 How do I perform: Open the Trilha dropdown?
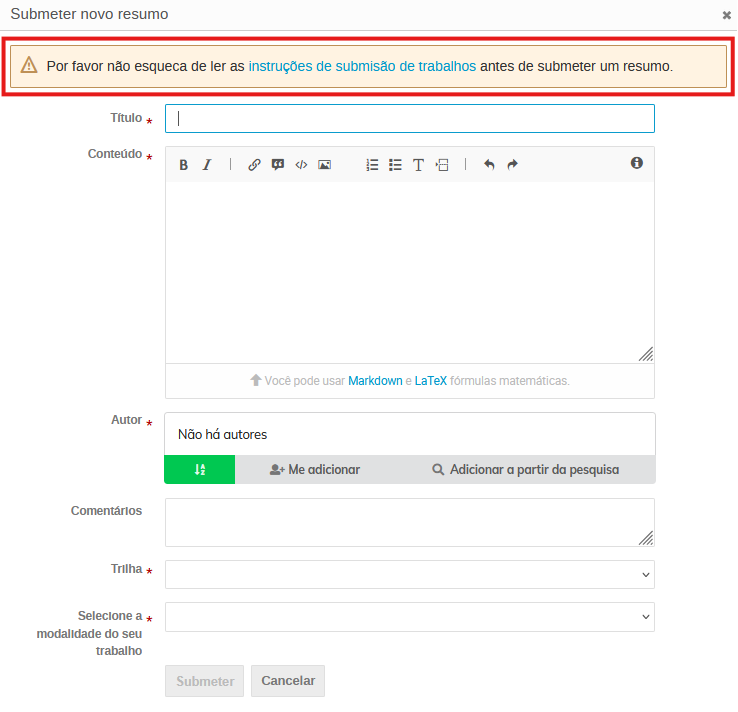409,575
